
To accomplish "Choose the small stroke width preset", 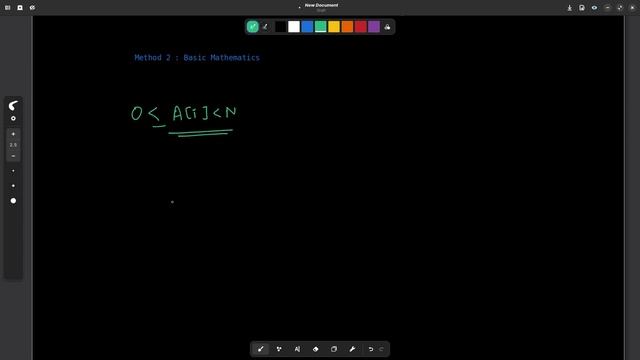I will (13, 171).
